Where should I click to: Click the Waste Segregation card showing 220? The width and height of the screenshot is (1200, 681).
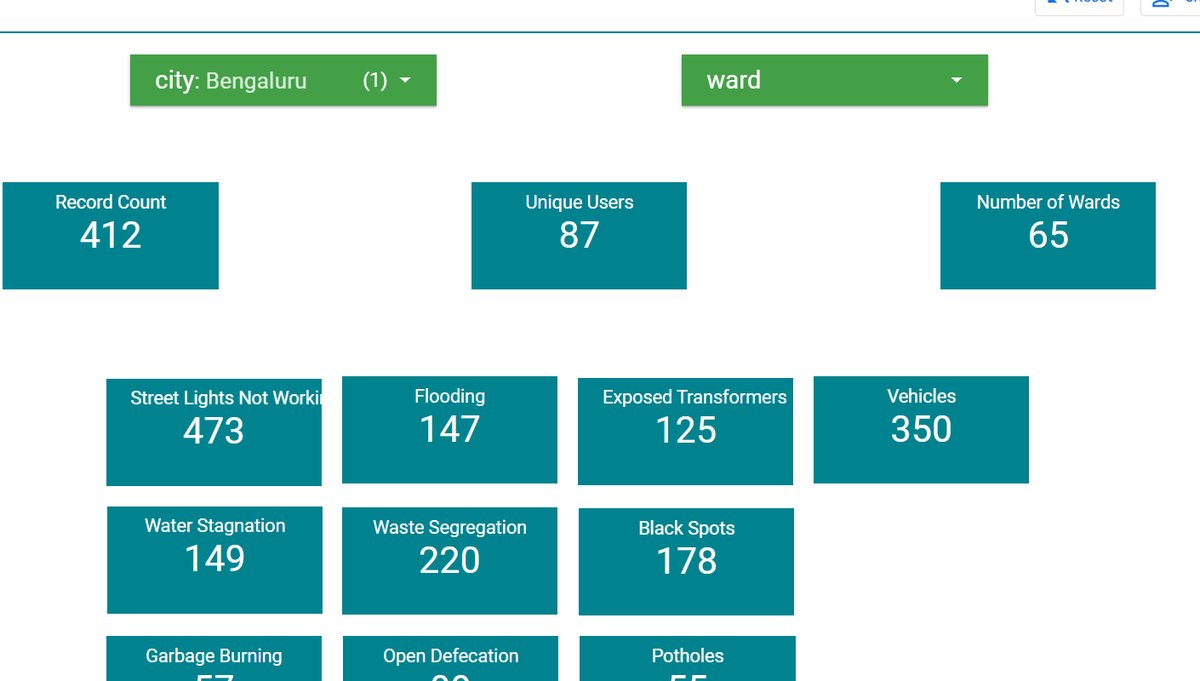click(450, 561)
